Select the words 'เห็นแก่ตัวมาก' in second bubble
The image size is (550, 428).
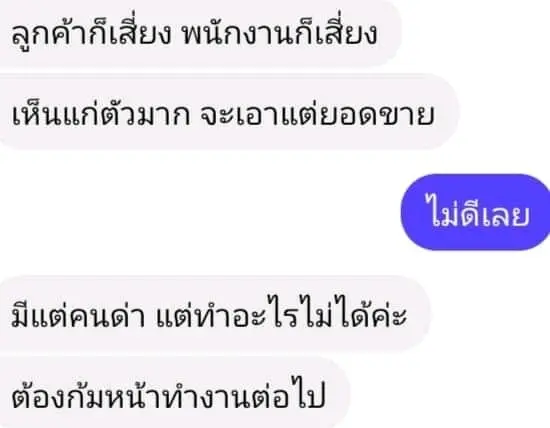[101, 112]
